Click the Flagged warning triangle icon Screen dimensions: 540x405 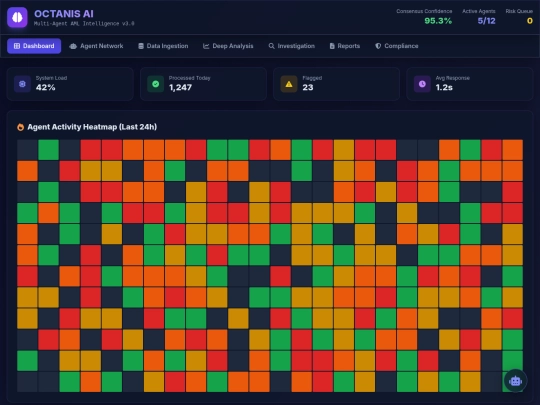pyautogui.click(x=289, y=84)
